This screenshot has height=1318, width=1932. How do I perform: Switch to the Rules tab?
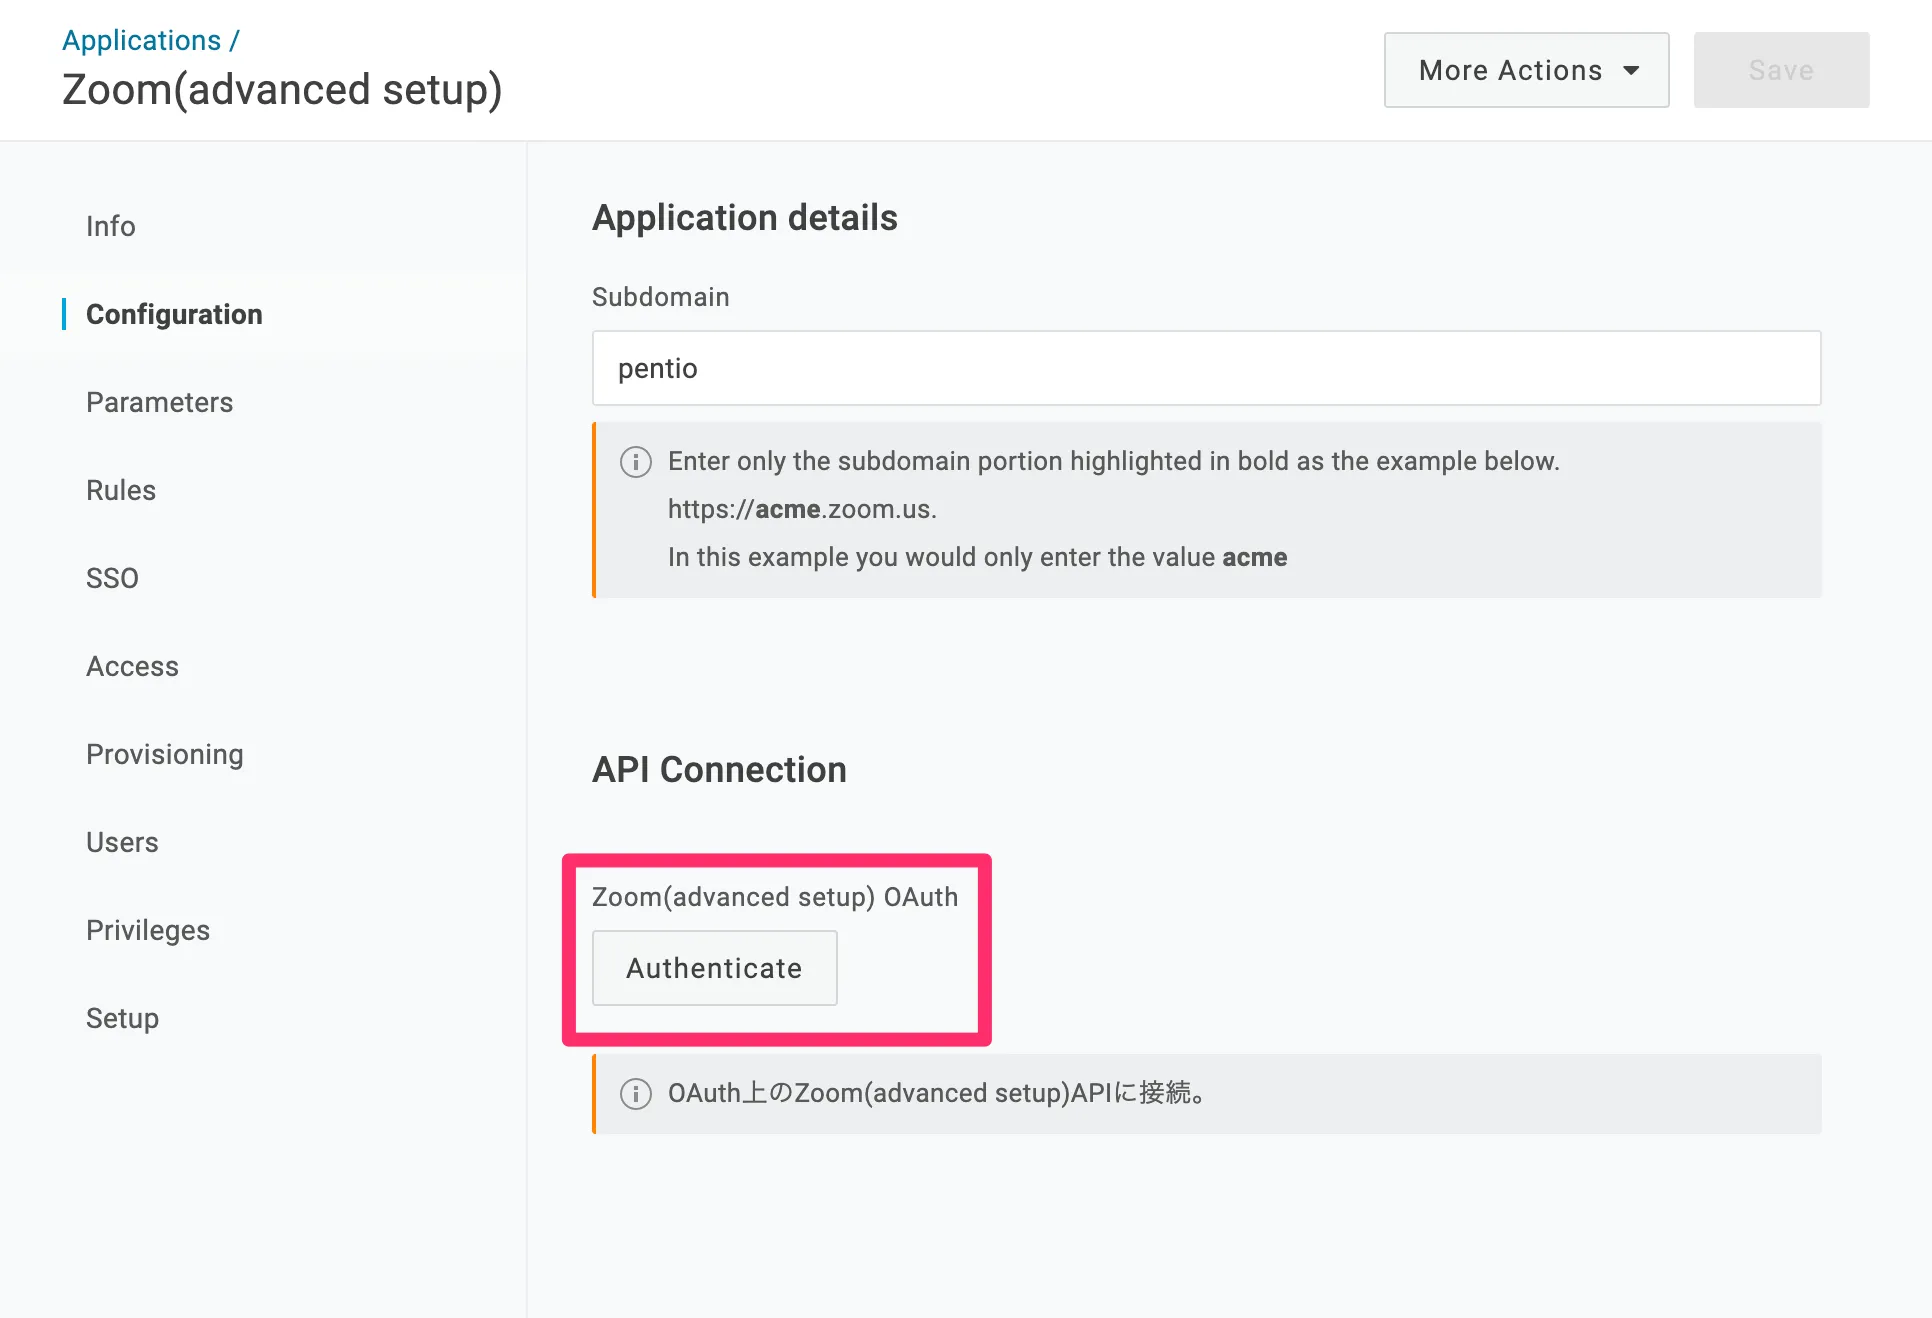click(x=121, y=490)
